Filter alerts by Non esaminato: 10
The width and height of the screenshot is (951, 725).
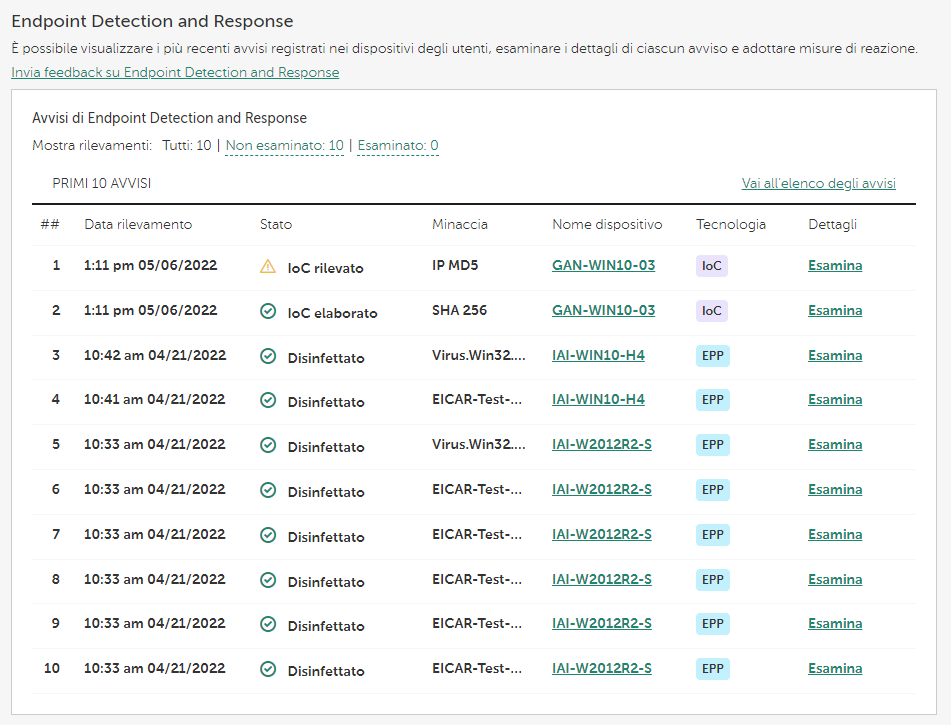[x=284, y=146]
